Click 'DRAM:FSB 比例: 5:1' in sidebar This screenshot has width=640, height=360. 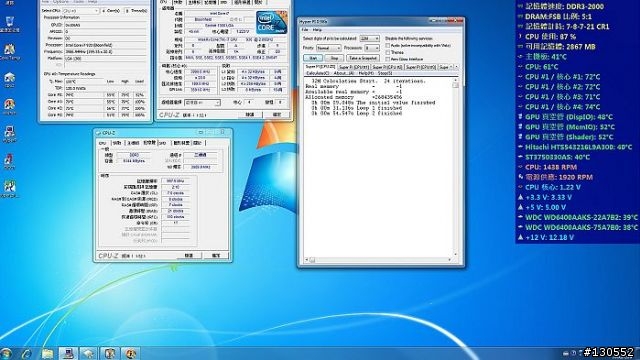(x=558, y=17)
